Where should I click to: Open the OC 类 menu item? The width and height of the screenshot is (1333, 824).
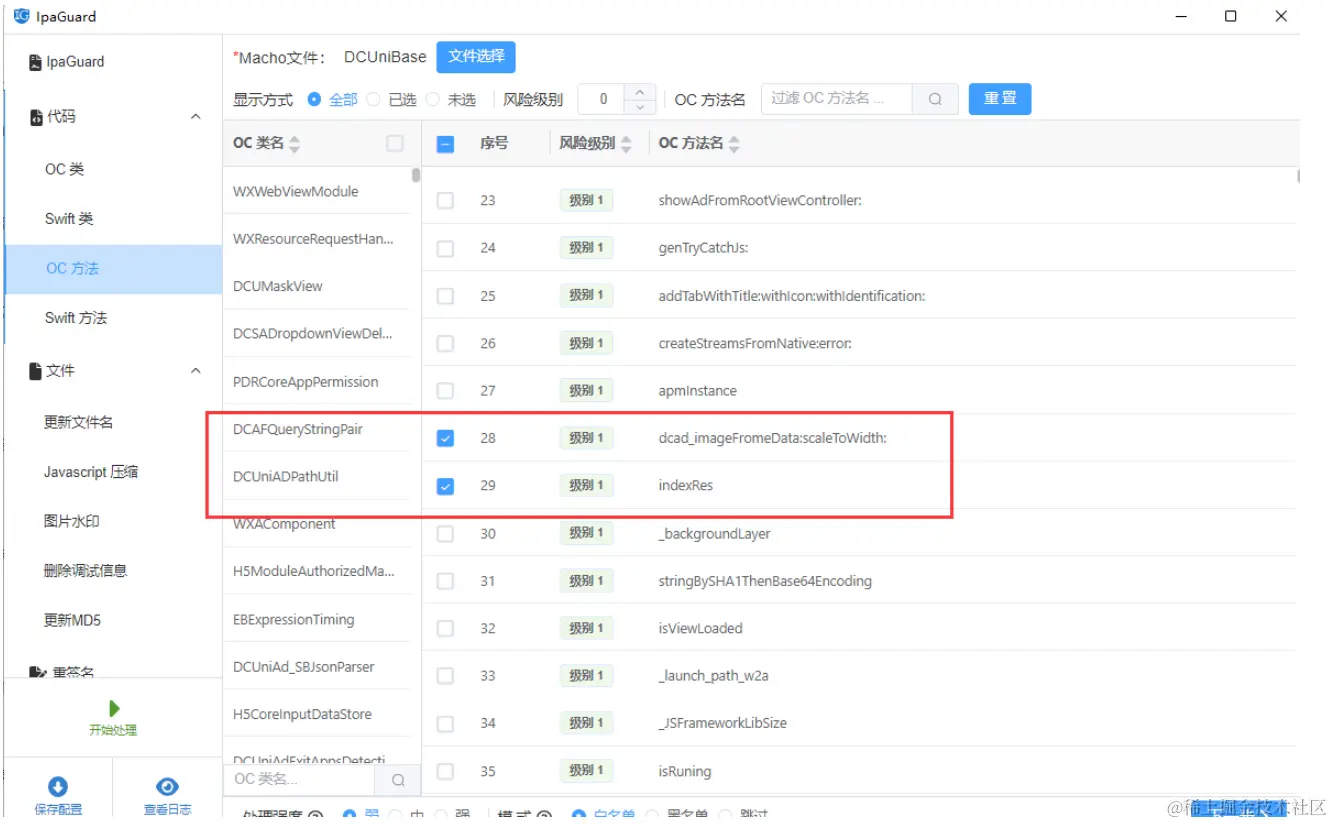[64, 169]
